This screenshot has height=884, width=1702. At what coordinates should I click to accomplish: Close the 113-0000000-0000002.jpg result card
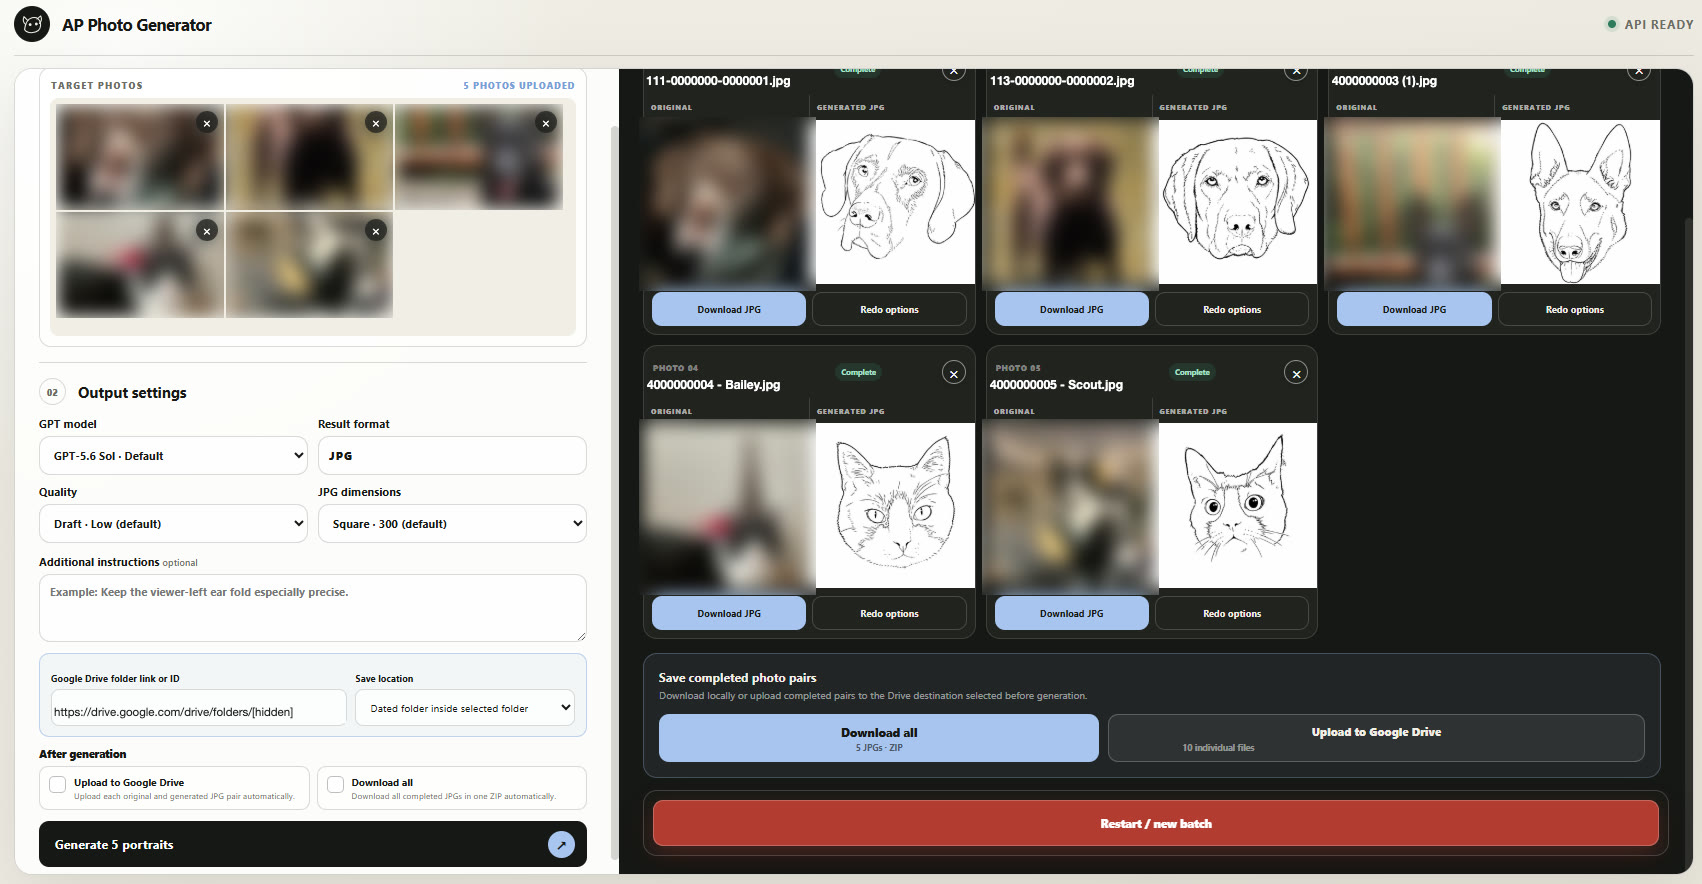pyautogui.click(x=1296, y=71)
